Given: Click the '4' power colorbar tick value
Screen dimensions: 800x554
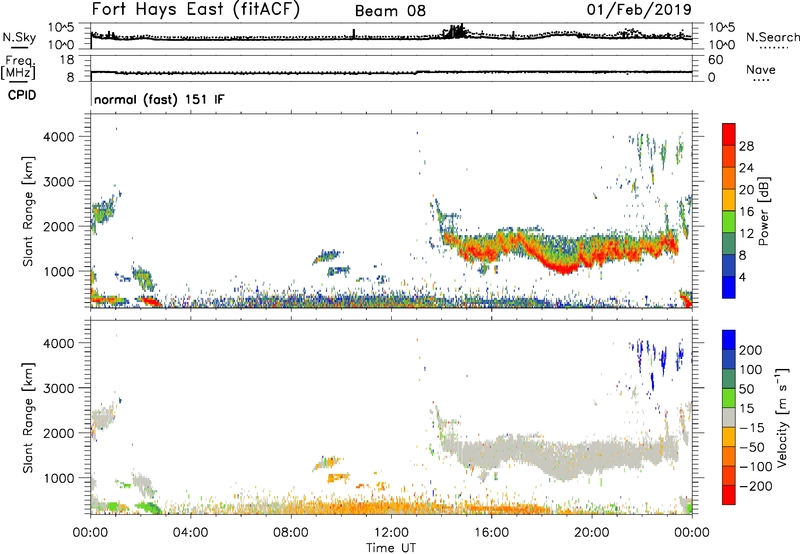Looking at the screenshot, I should pos(742,277).
